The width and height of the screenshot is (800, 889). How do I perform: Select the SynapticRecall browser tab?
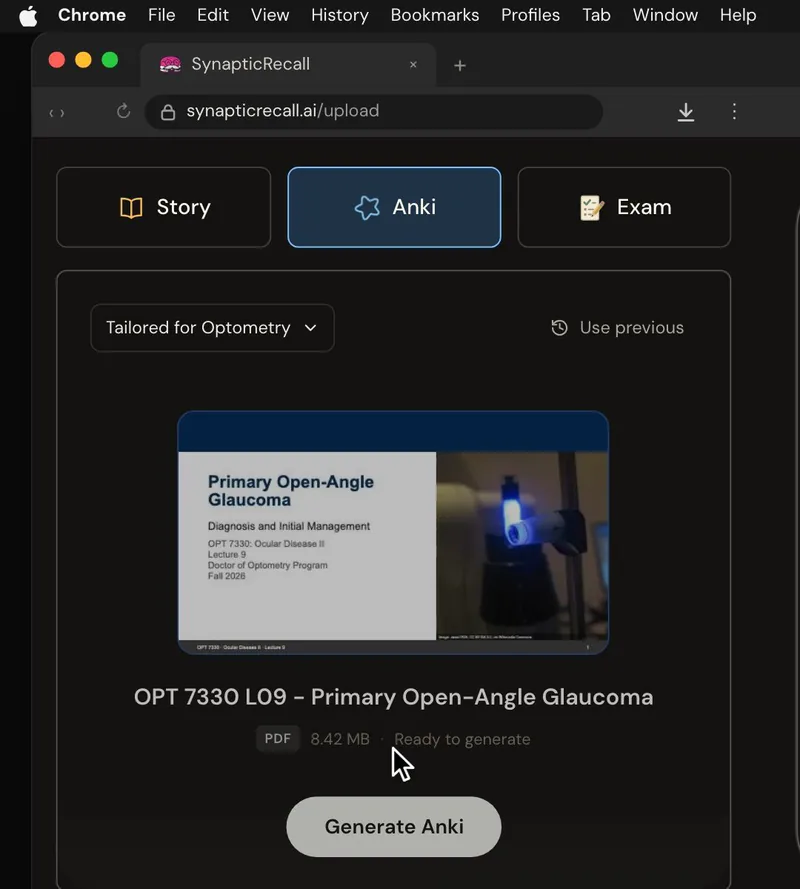click(x=288, y=65)
